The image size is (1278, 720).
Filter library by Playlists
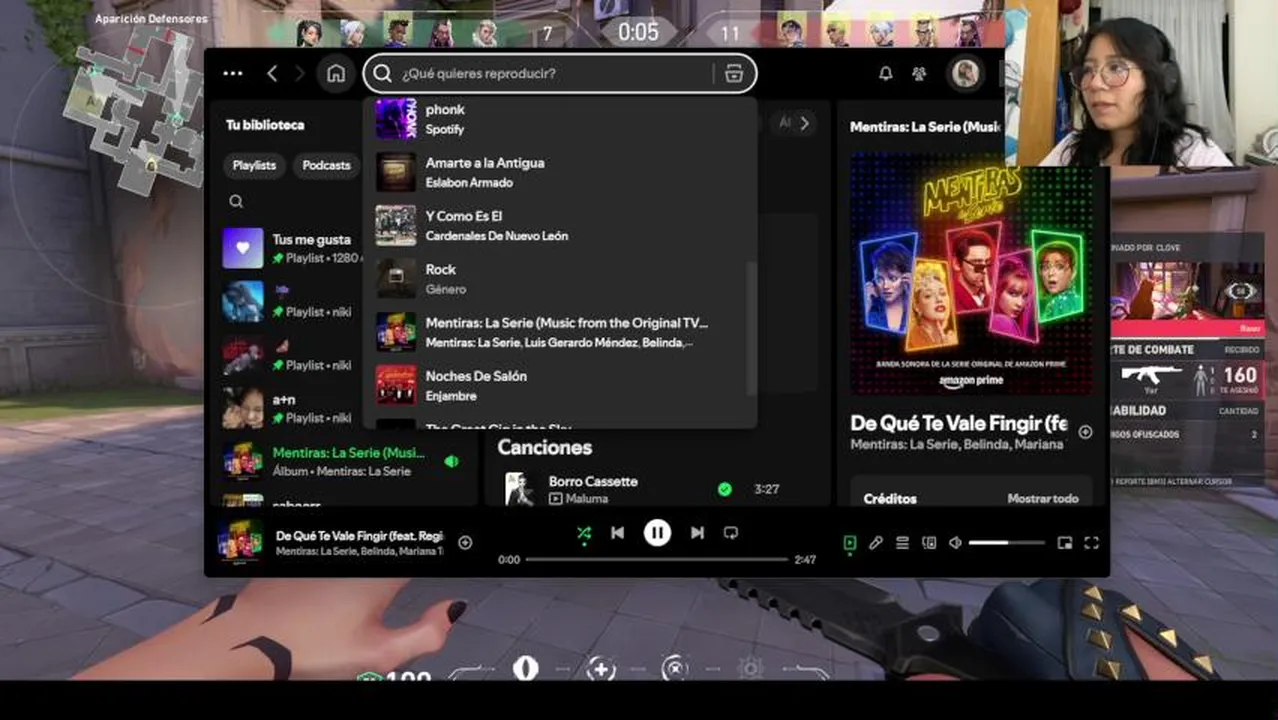pyautogui.click(x=254, y=165)
